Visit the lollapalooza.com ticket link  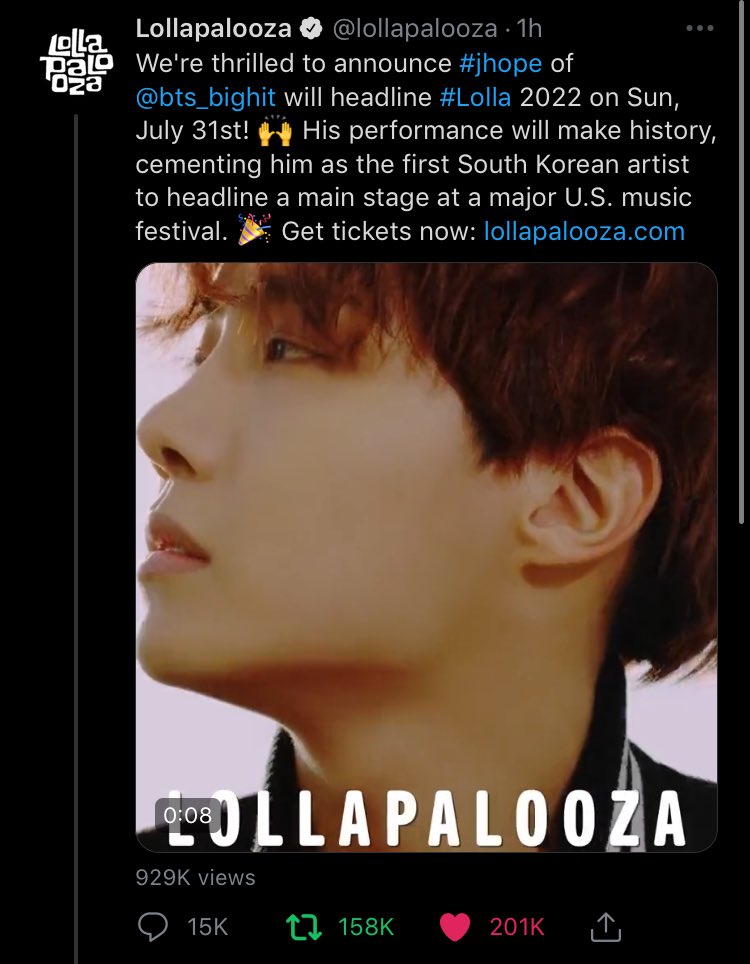(x=585, y=231)
